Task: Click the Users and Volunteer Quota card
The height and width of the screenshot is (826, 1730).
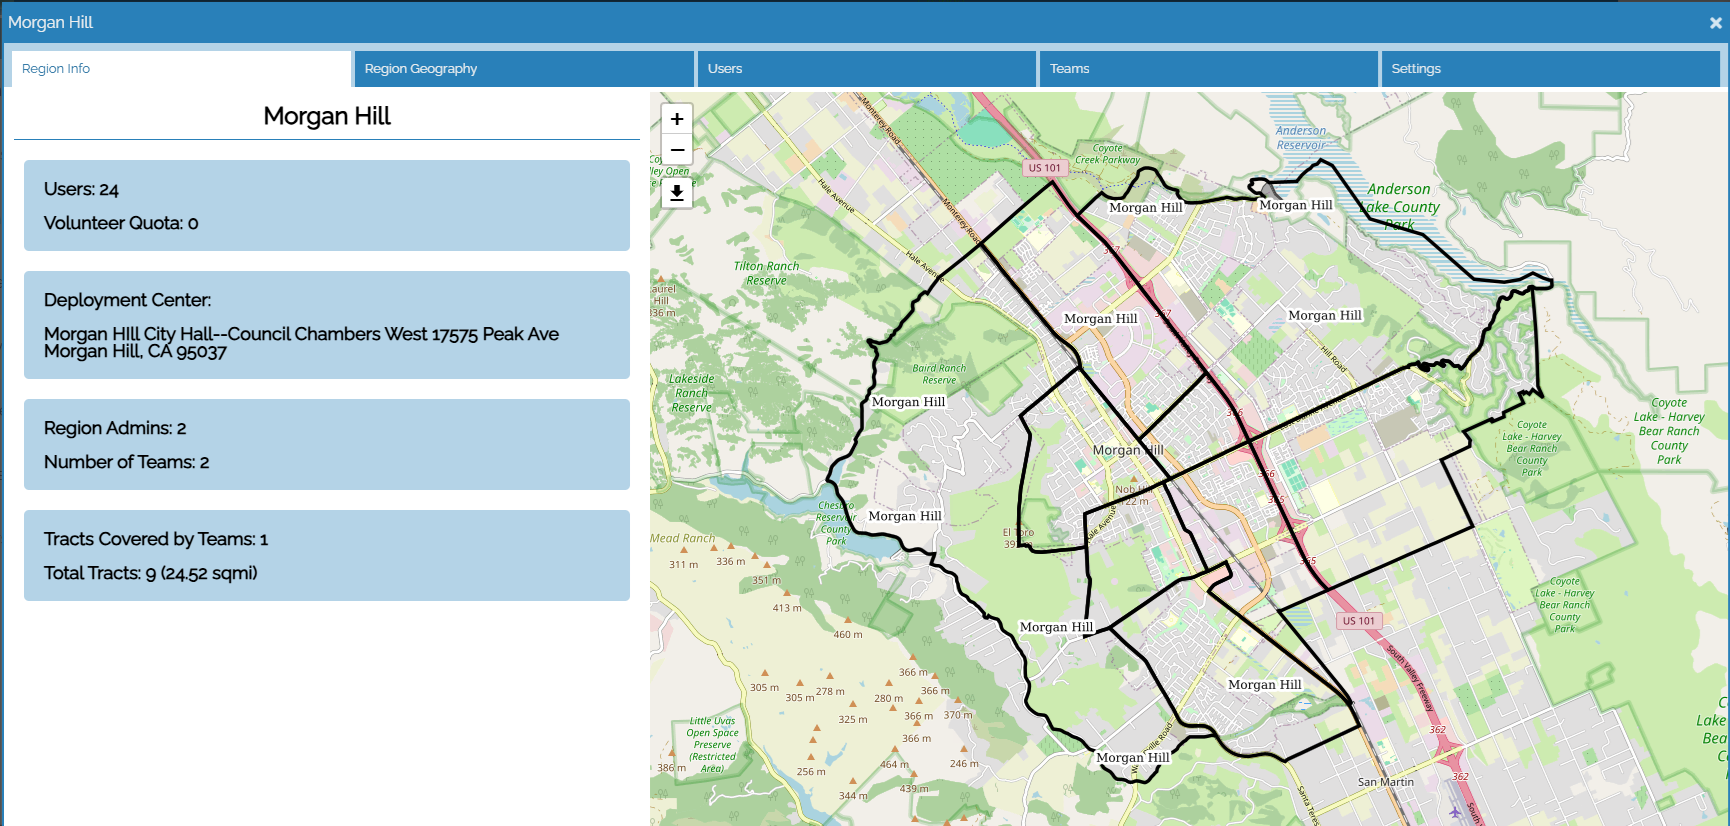Action: pyautogui.click(x=327, y=205)
